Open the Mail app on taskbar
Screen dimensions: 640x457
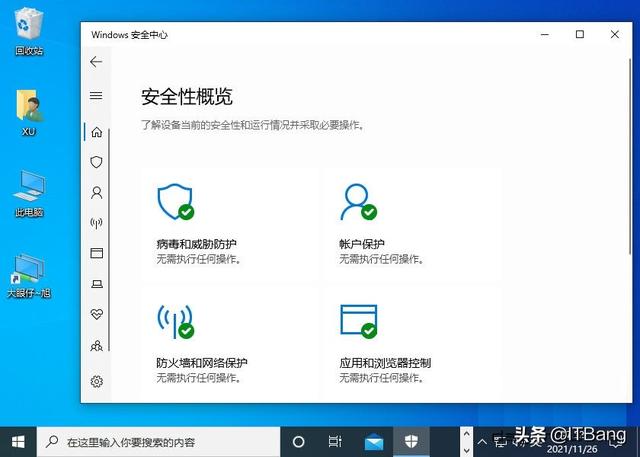click(x=373, y=442)
